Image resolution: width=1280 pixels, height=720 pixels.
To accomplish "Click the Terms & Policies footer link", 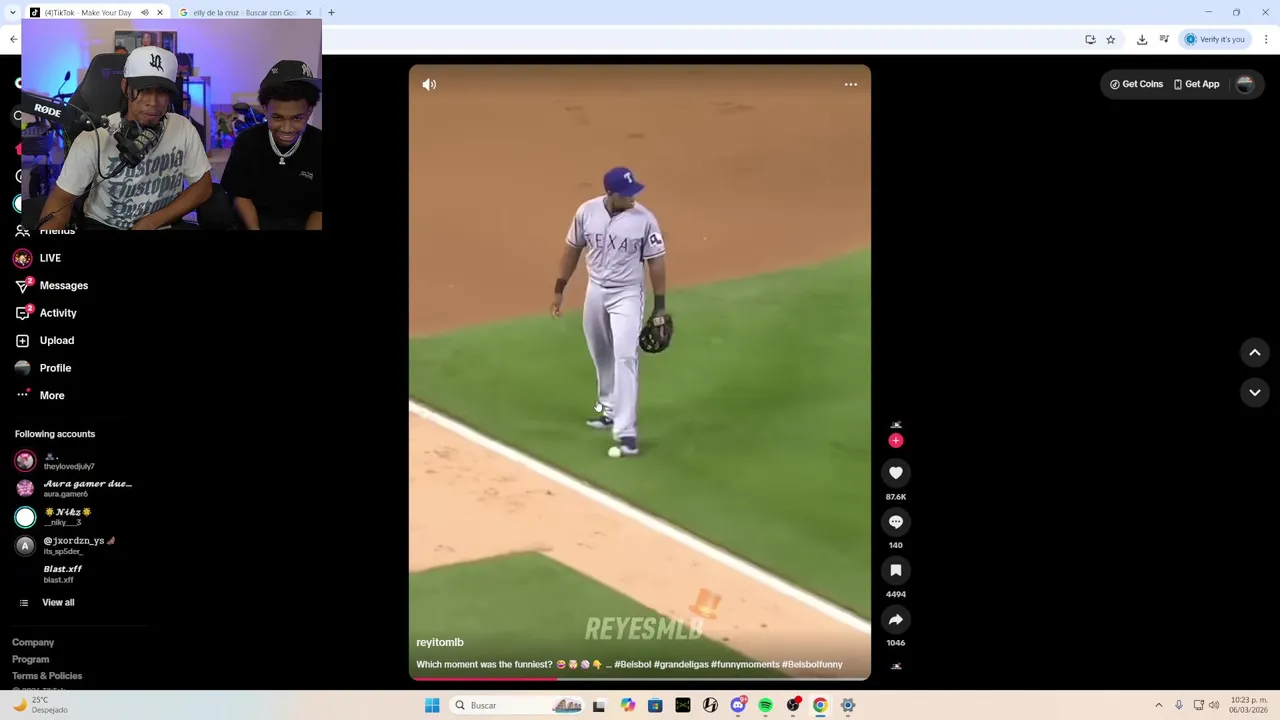I will tap(47, 677).
